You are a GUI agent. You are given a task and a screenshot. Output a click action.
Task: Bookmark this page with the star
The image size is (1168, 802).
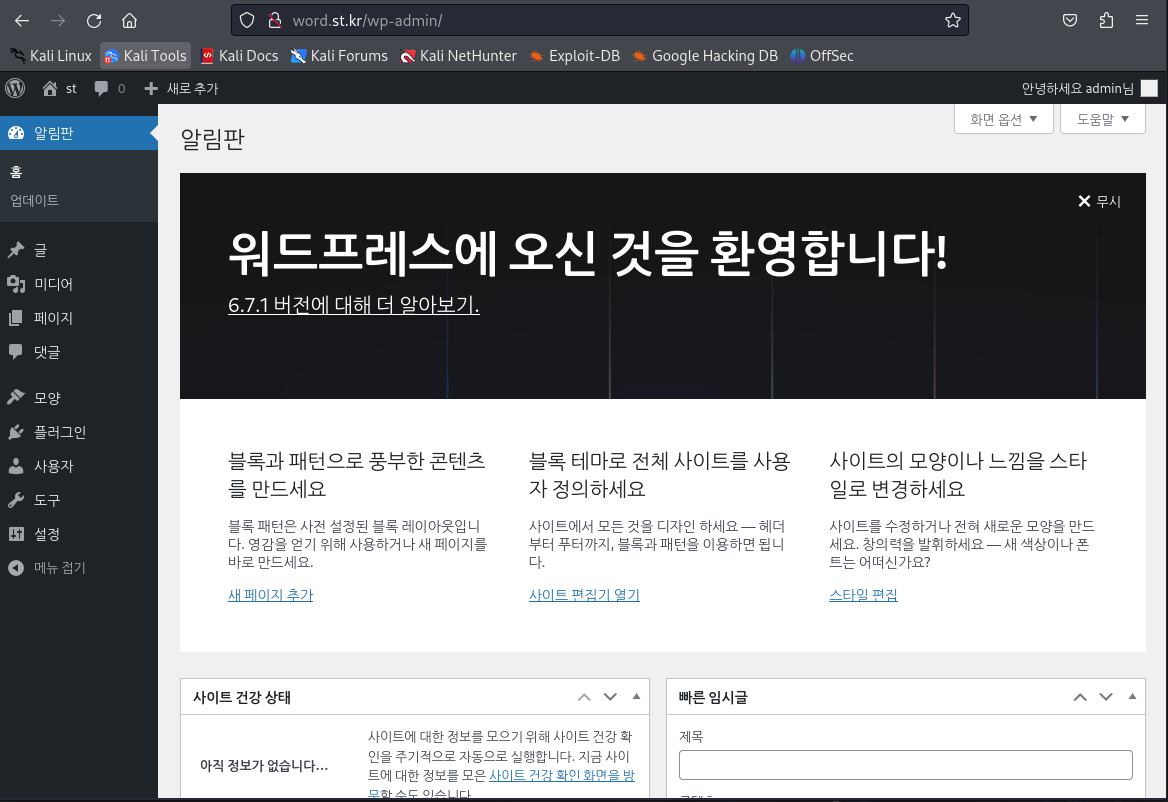pyautogui.click(x=953, y=21)
